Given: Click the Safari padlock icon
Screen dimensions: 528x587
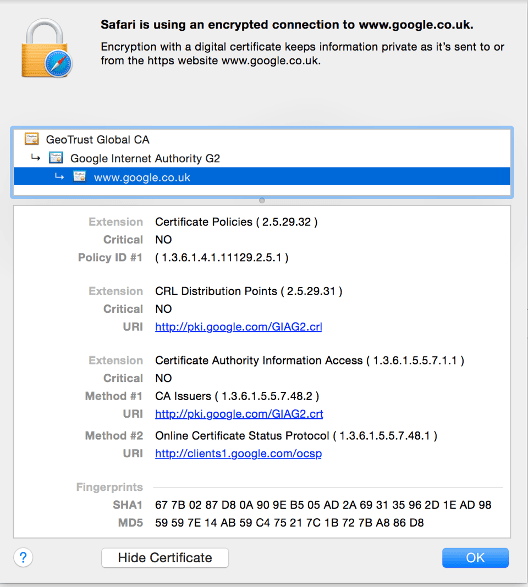Looking at the screenshot, I should click(x=46, y=49).
